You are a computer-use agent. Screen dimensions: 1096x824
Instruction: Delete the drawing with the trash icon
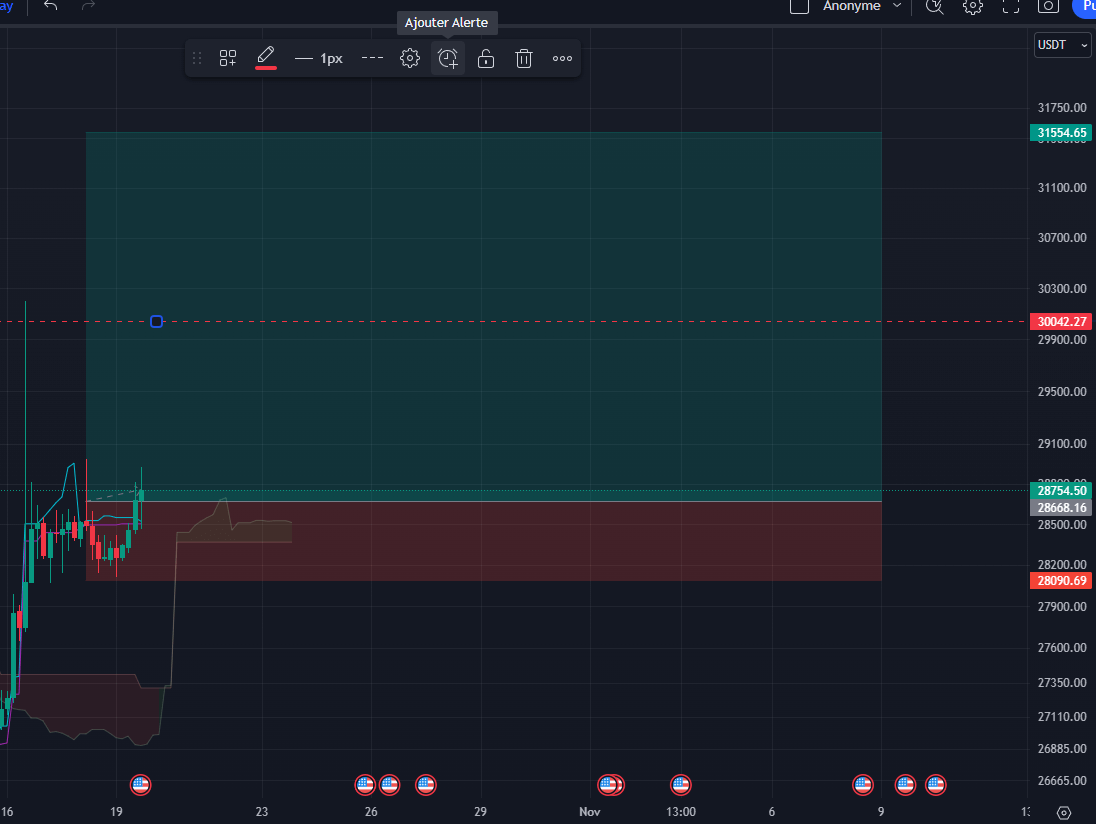[523, 58]
